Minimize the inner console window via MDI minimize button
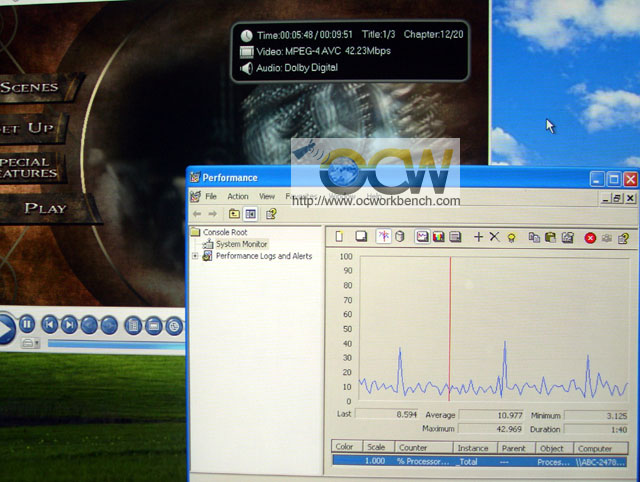Screen dimensions: 640x482 click(x=606, y=198)
